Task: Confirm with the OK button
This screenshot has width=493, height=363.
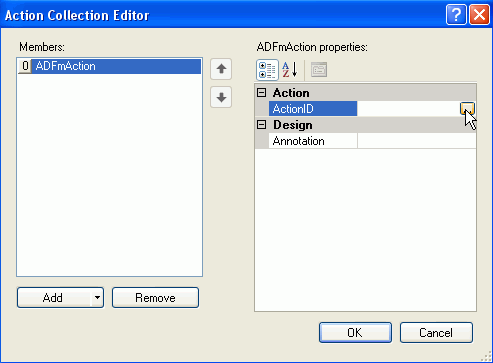Action: 355,332
